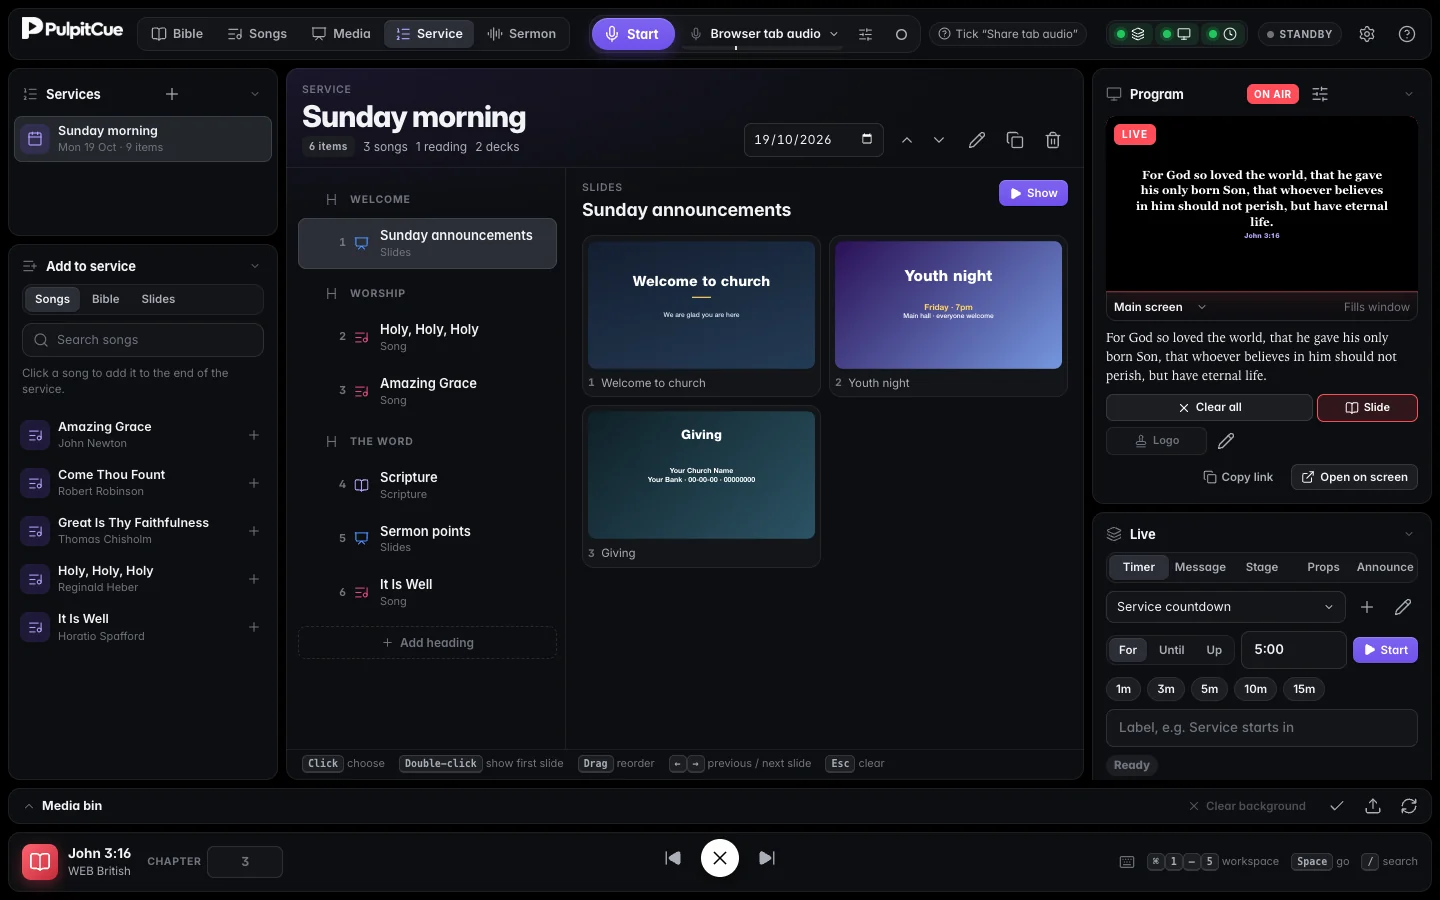Click the audio mixer sliders icon in top bar
The width and height of the screenshot is (1440, 900).
(866, 34)
